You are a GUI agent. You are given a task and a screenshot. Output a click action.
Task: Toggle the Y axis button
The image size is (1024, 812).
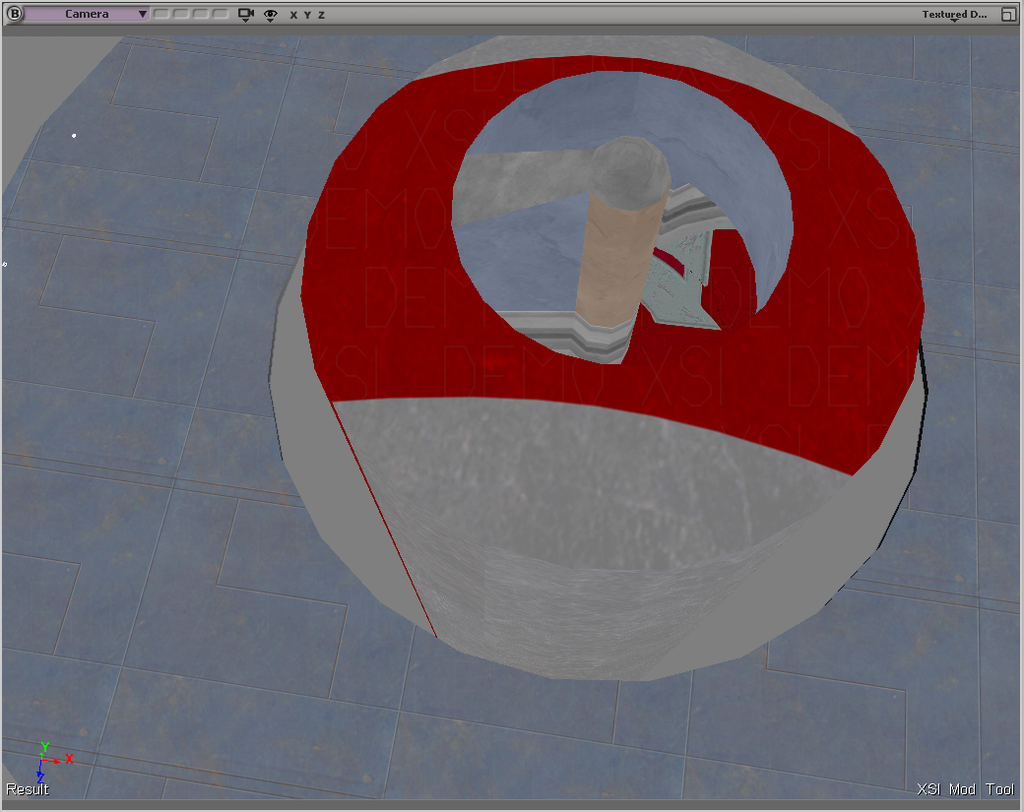tap(308, 14)
